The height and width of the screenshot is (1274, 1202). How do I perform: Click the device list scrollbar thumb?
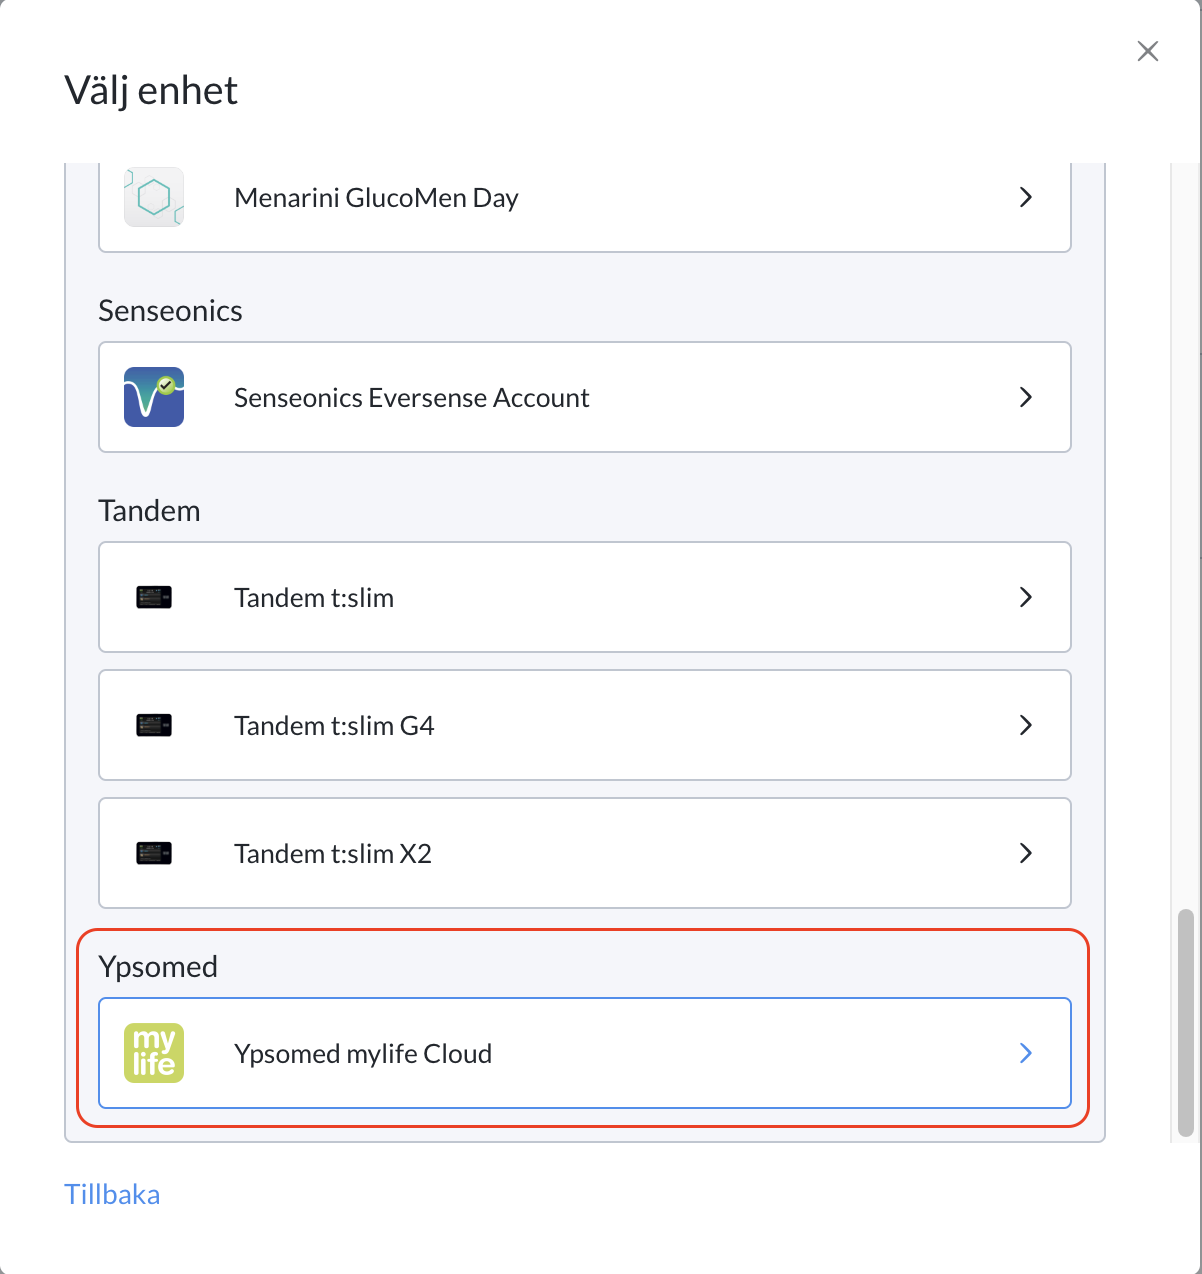[x=1186, y=1023]
